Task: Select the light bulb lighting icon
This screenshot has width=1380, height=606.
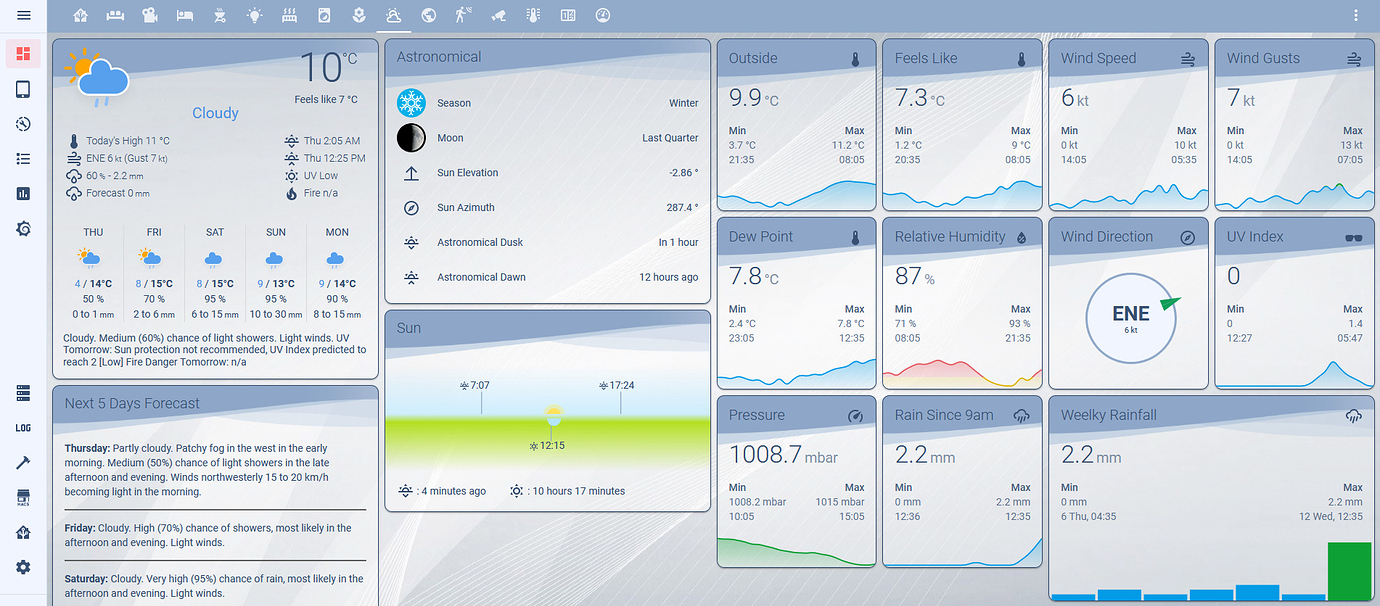Action: pyautogui.click(x=256, y=15)
